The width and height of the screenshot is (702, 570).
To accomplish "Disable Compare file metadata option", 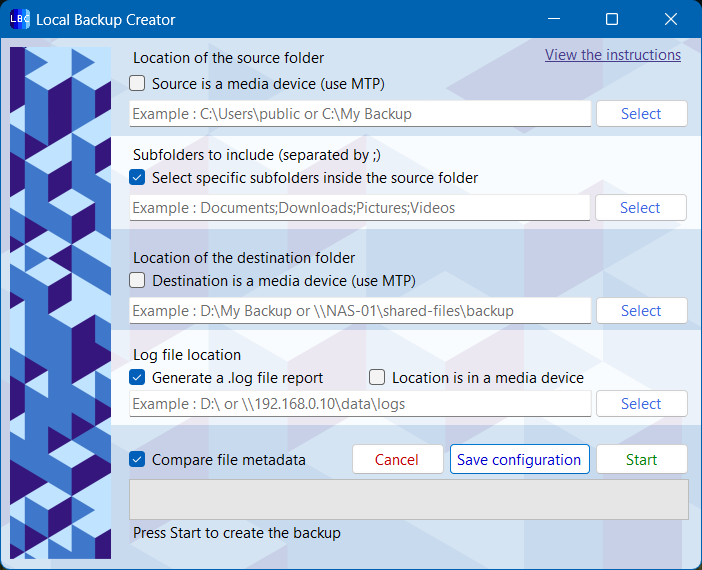I will (x=138, y=460).
